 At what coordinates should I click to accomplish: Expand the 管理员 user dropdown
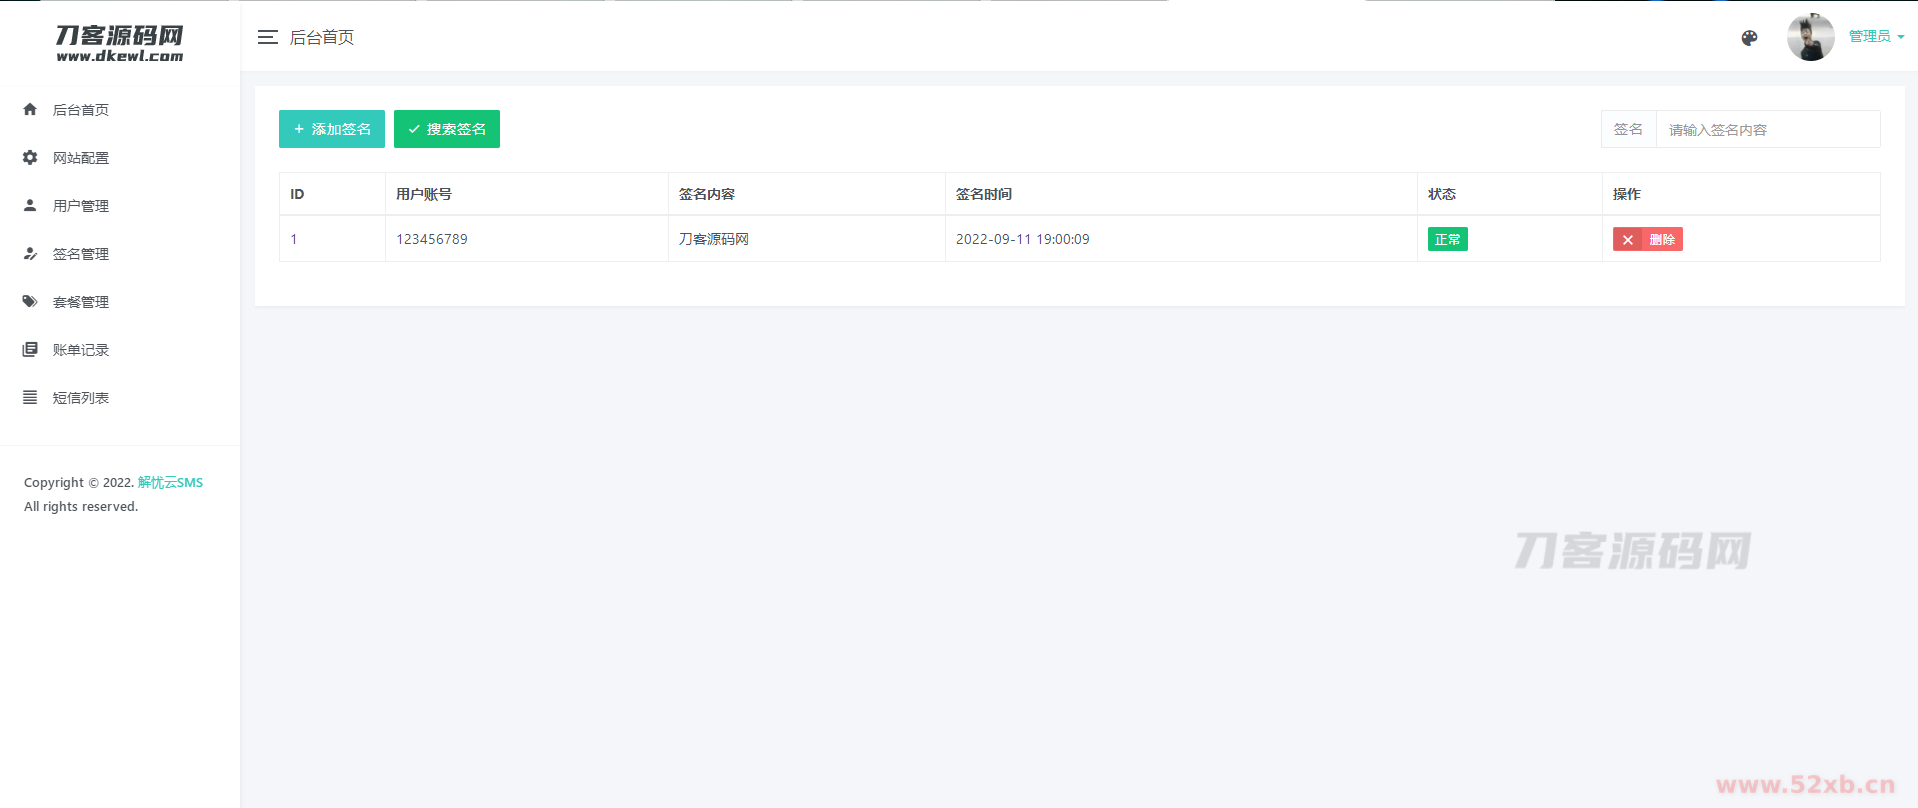1876,37
